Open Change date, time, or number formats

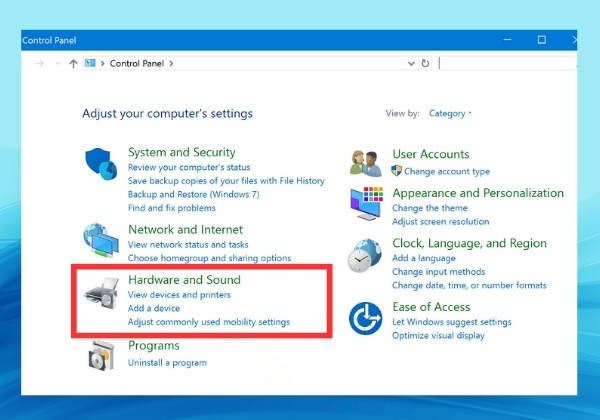(469, 285)
